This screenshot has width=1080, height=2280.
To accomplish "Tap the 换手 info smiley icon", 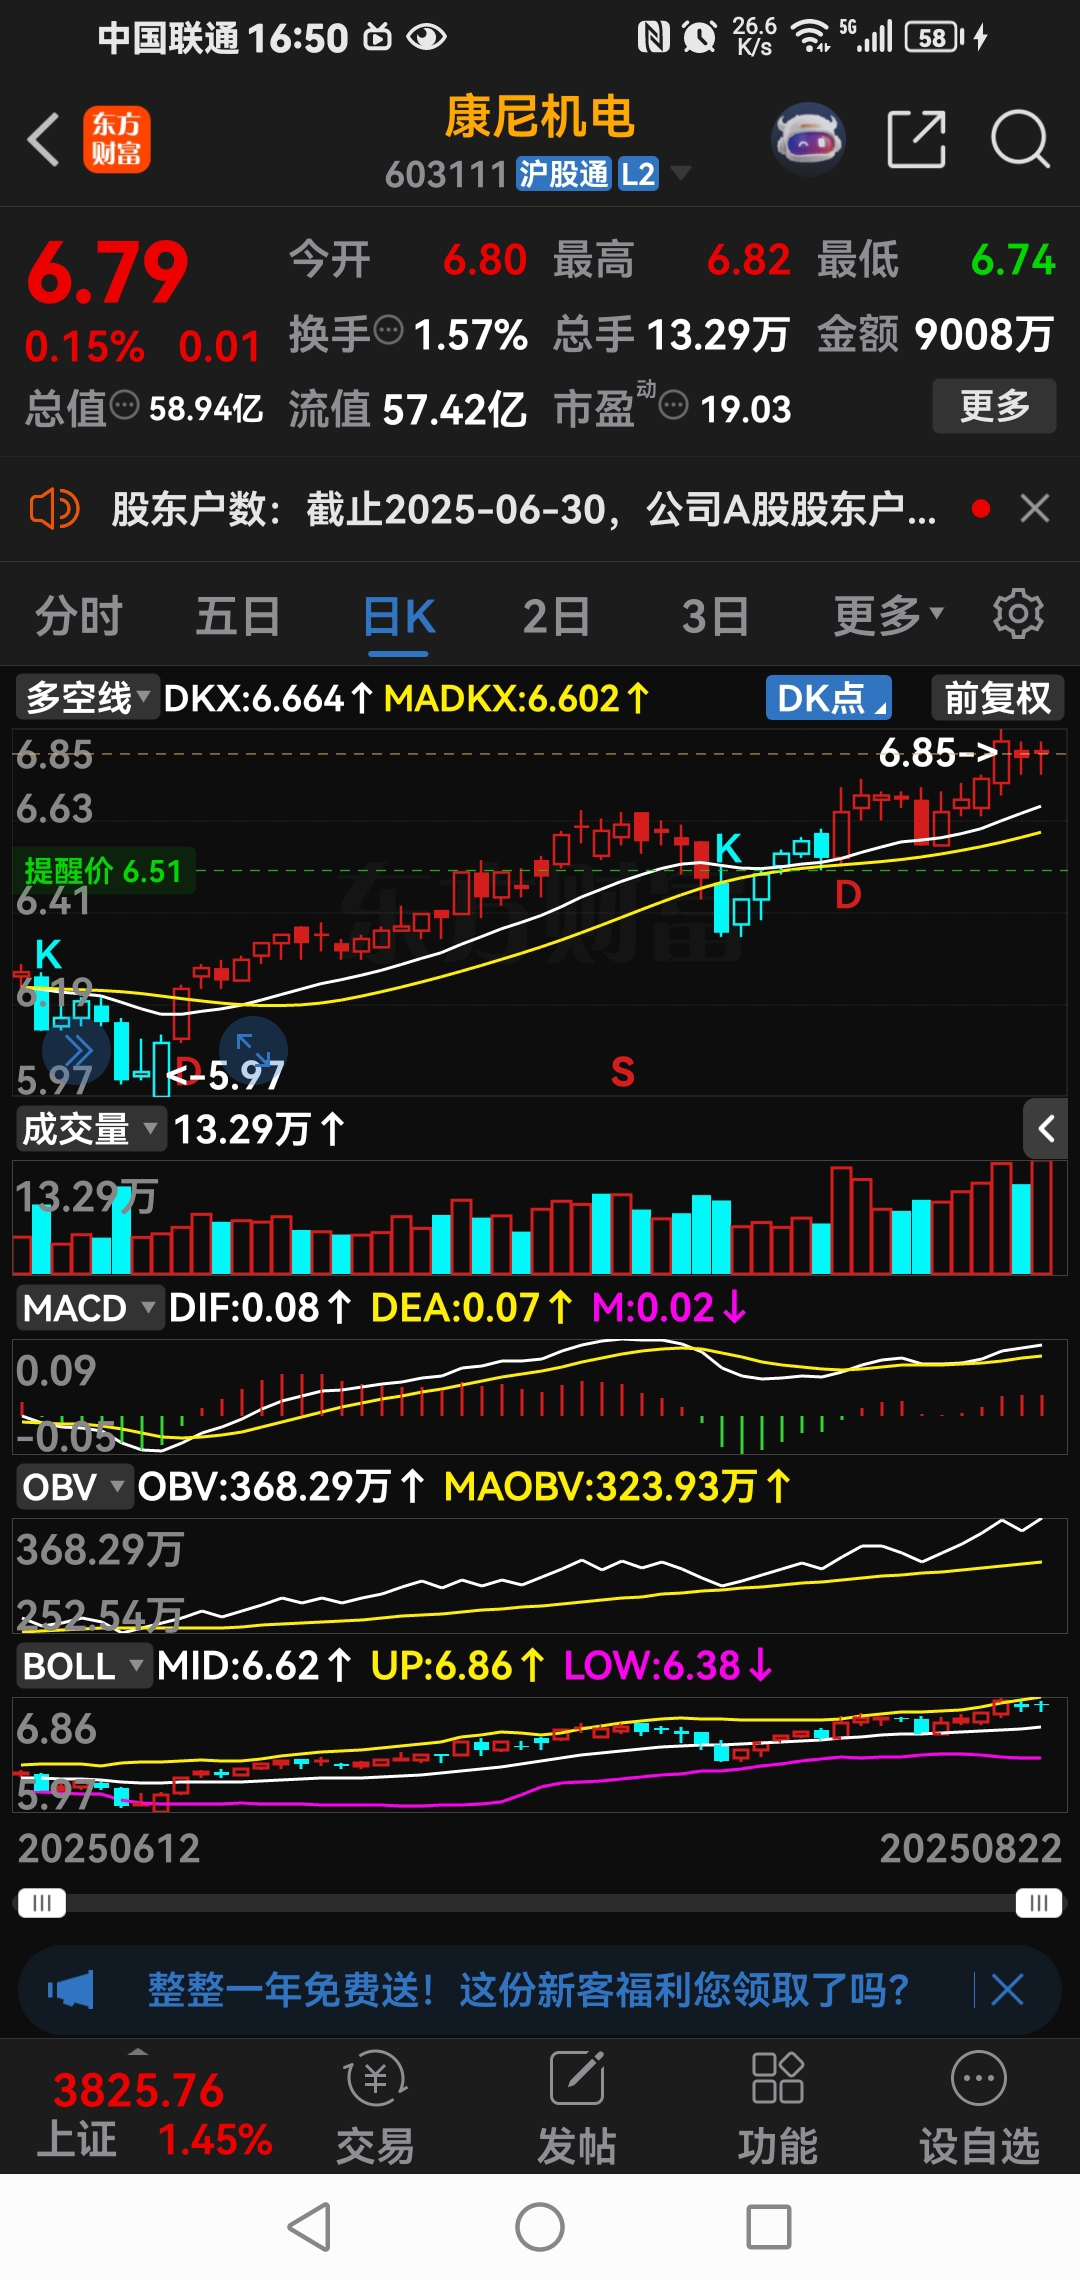I will click(388, 329).
